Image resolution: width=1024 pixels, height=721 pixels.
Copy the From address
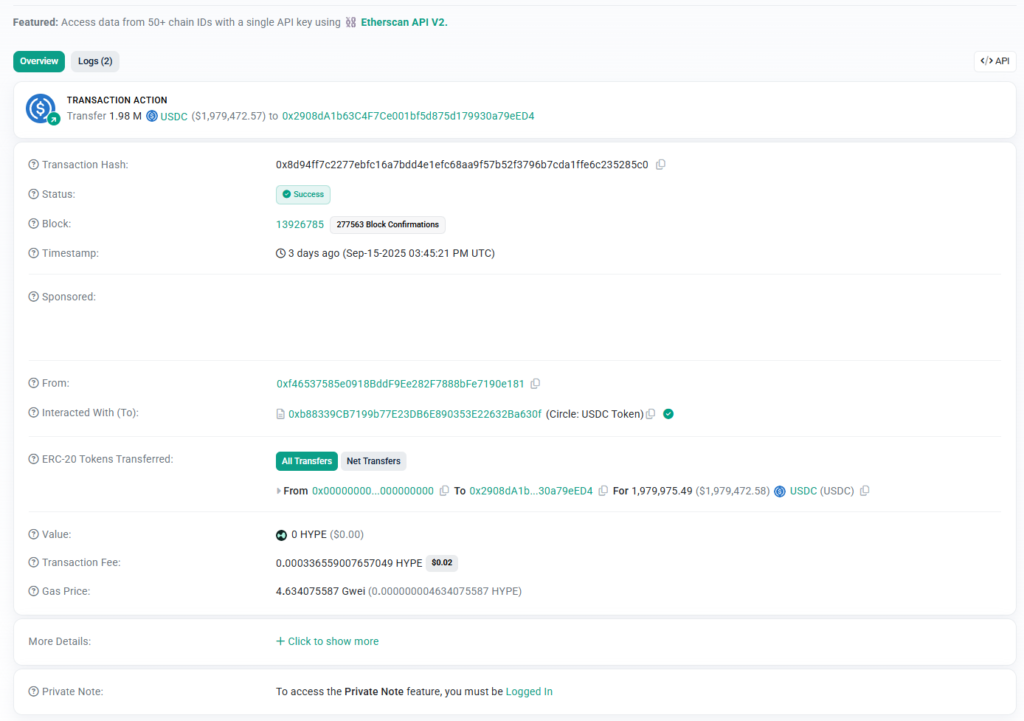(535, 384)
